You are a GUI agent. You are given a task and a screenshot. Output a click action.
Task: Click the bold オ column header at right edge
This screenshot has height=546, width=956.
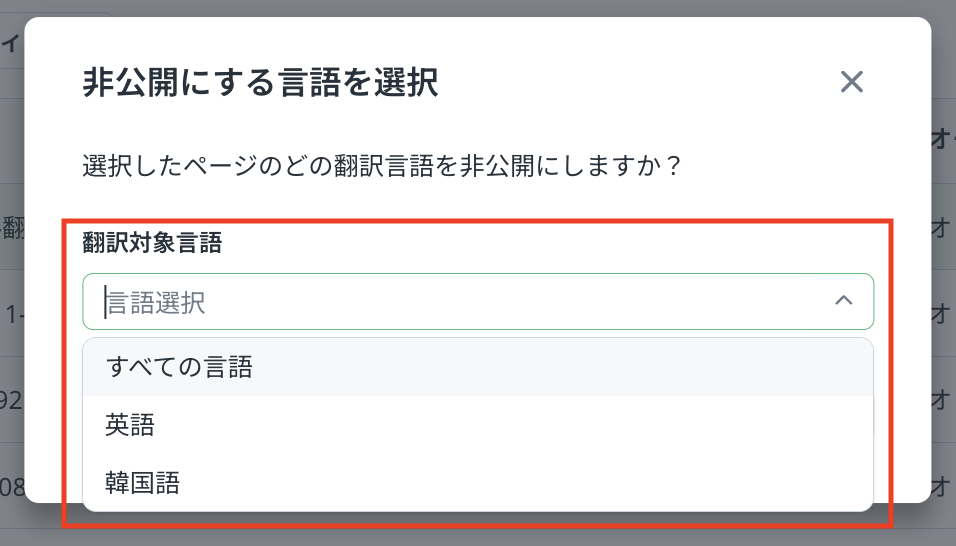pyautogui.click(x=942, y=140)
